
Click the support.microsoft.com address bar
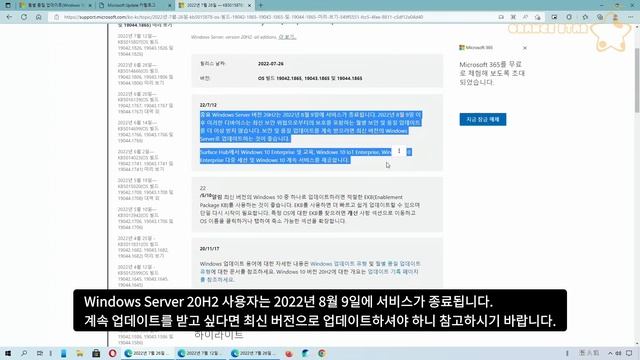245,17
